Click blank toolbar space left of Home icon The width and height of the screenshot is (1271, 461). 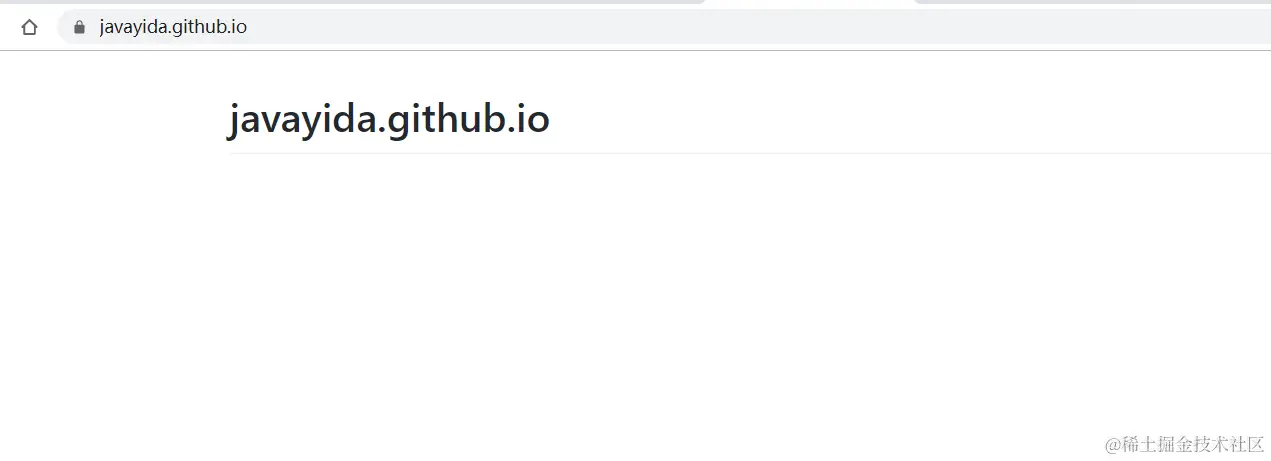(8, 27)
